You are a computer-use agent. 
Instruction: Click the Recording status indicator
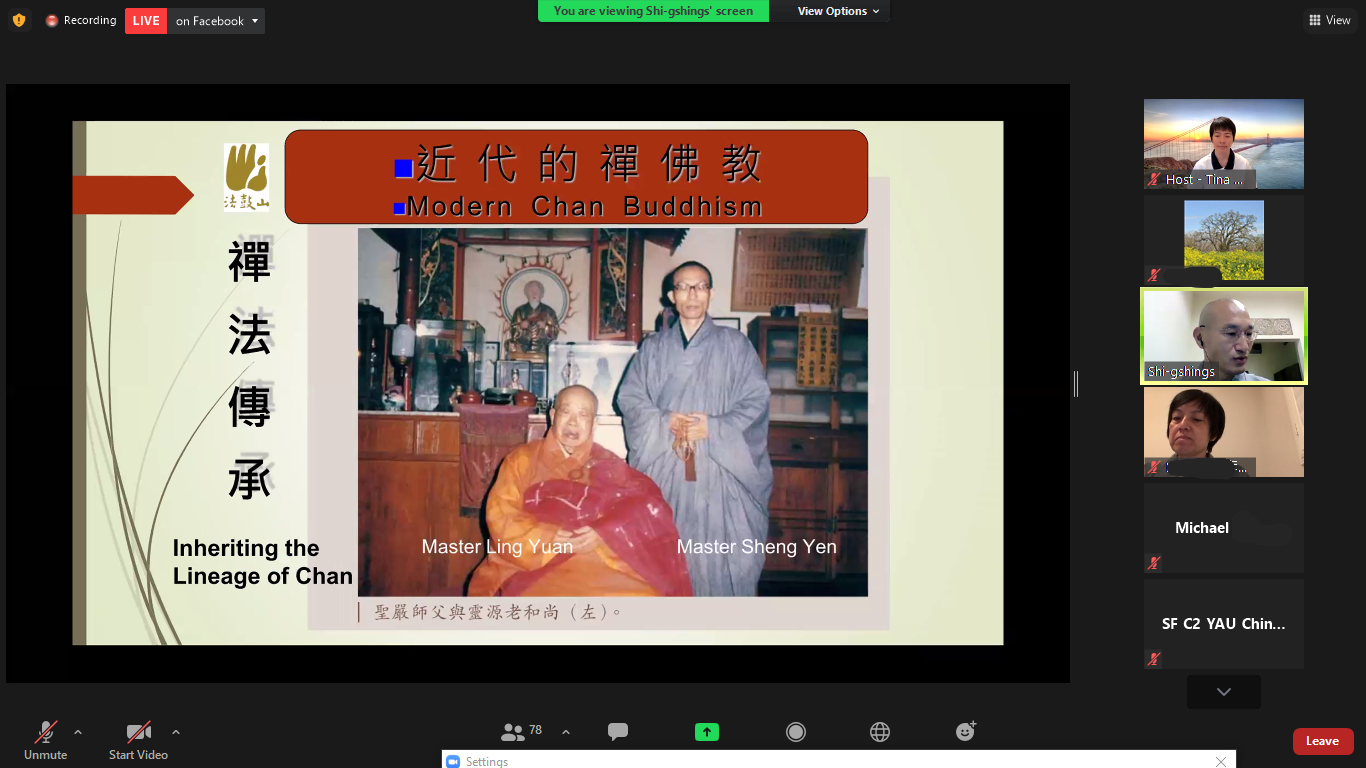81,20
